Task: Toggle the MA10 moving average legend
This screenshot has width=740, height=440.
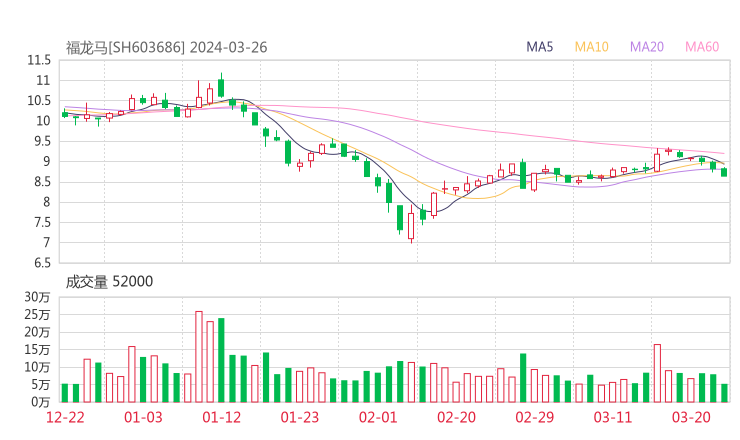Action: coord(591,47)
